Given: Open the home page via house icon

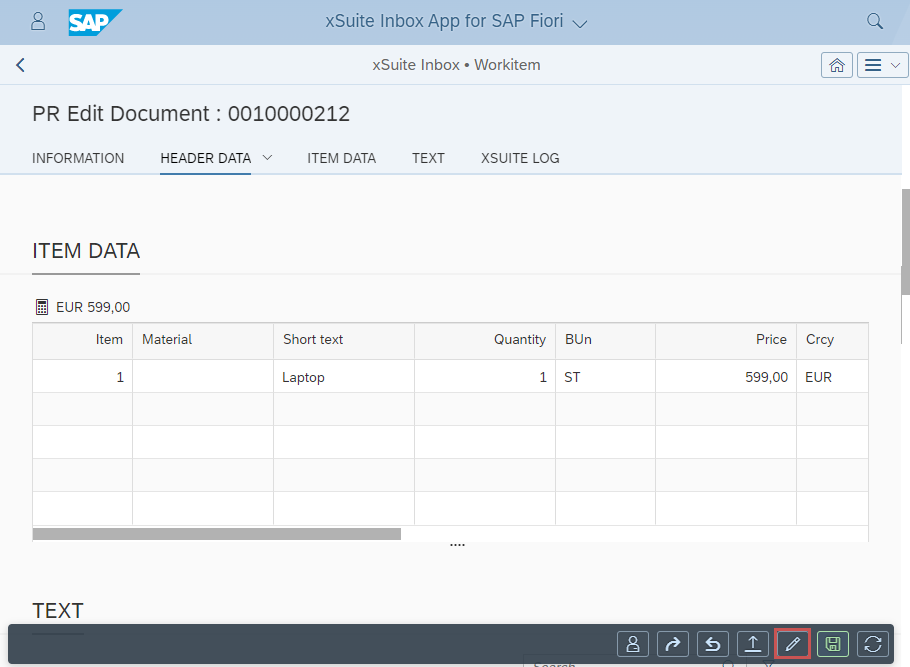Looking at the screenshot, I should click(837, 65).
